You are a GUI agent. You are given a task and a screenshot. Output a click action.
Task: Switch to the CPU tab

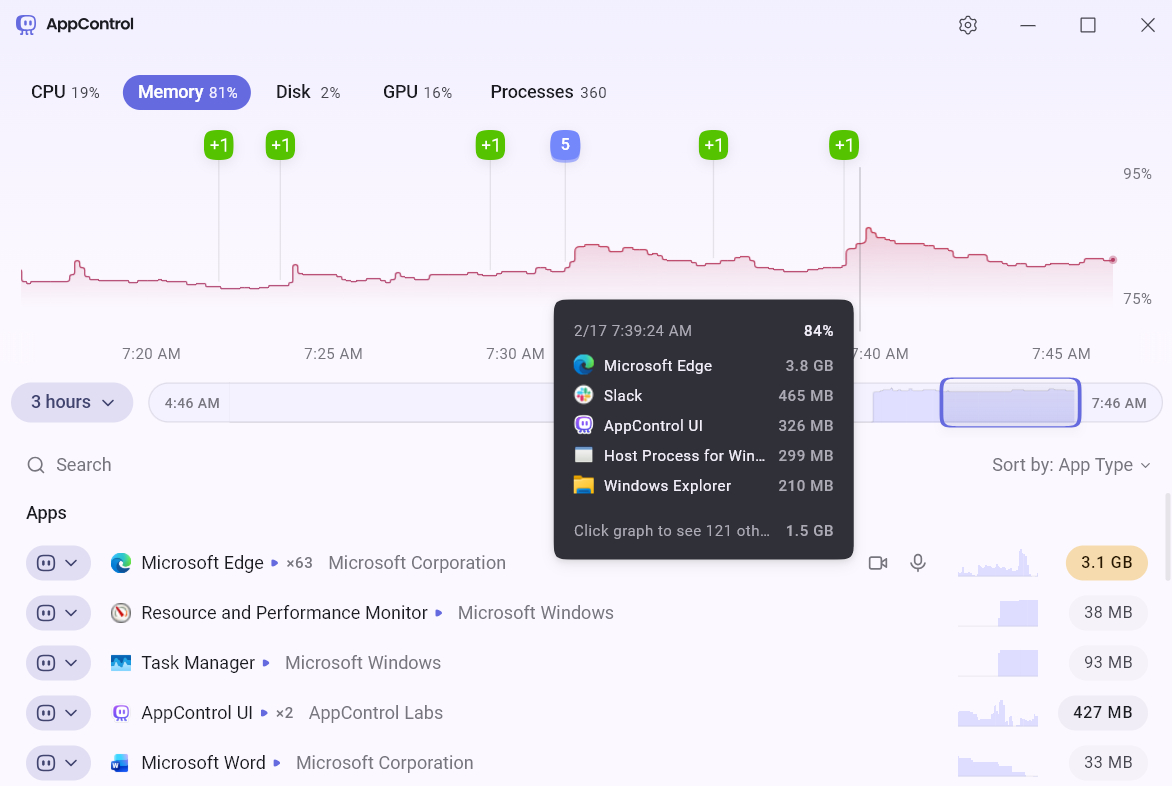64,91
